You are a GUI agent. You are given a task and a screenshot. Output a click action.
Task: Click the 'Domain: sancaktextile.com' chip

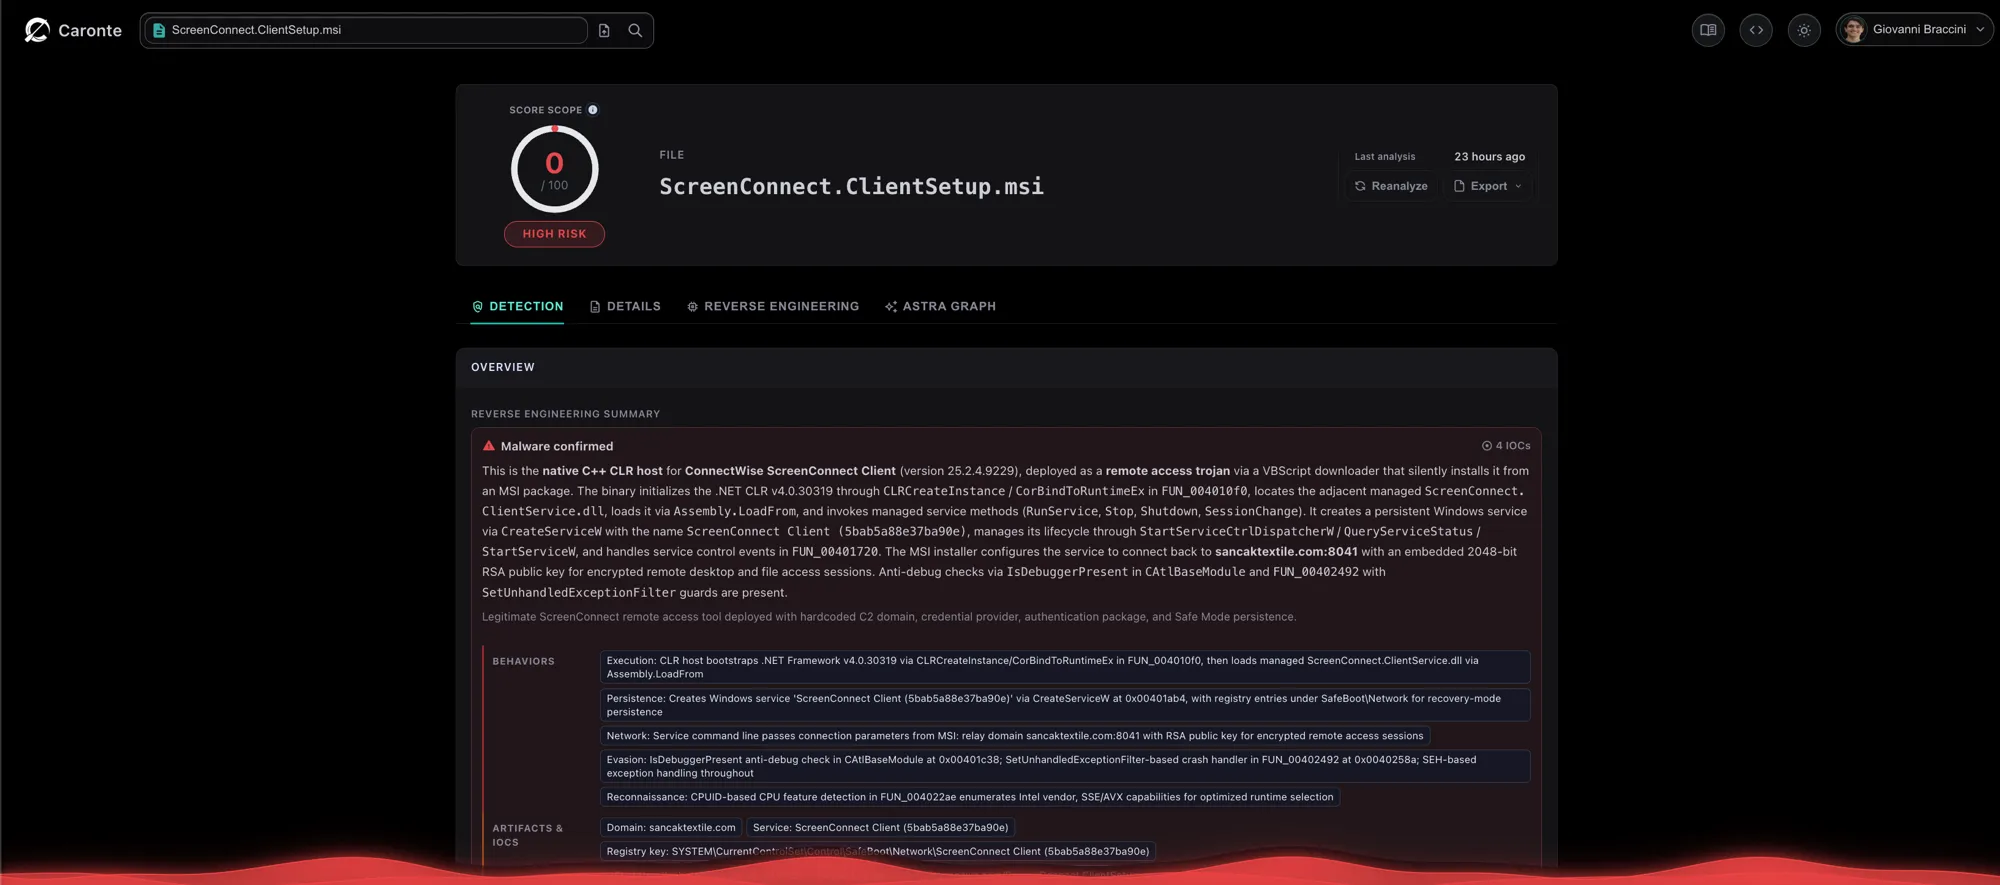click(x=671, y=828)
